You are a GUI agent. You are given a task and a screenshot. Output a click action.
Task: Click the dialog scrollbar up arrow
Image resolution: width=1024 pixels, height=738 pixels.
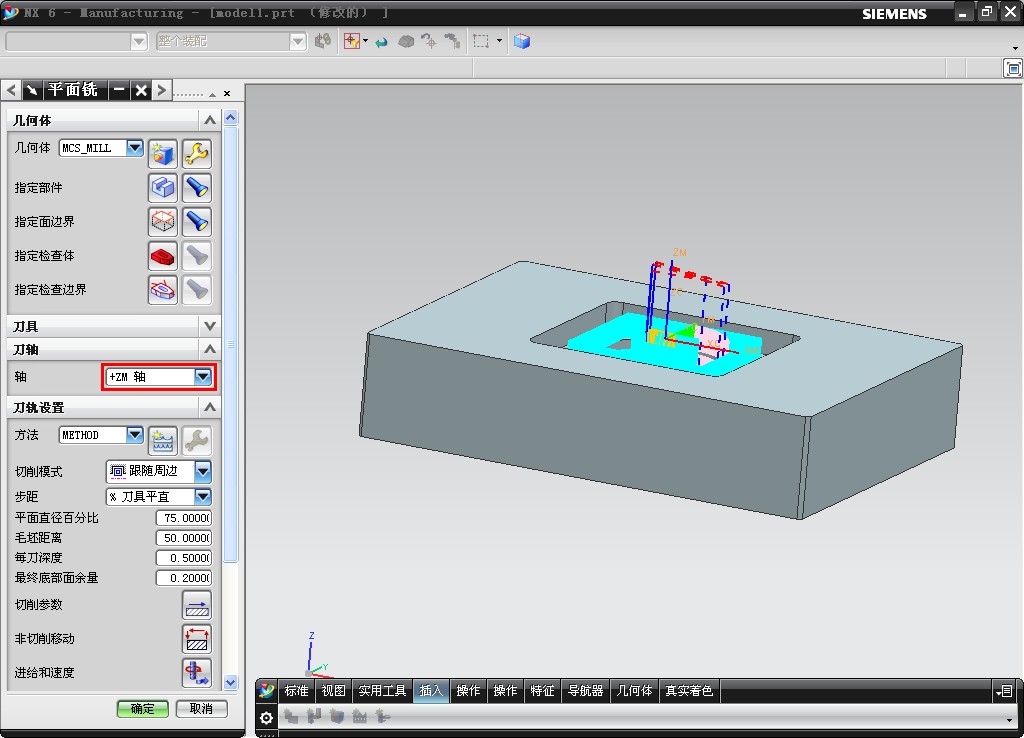(231, 118)
